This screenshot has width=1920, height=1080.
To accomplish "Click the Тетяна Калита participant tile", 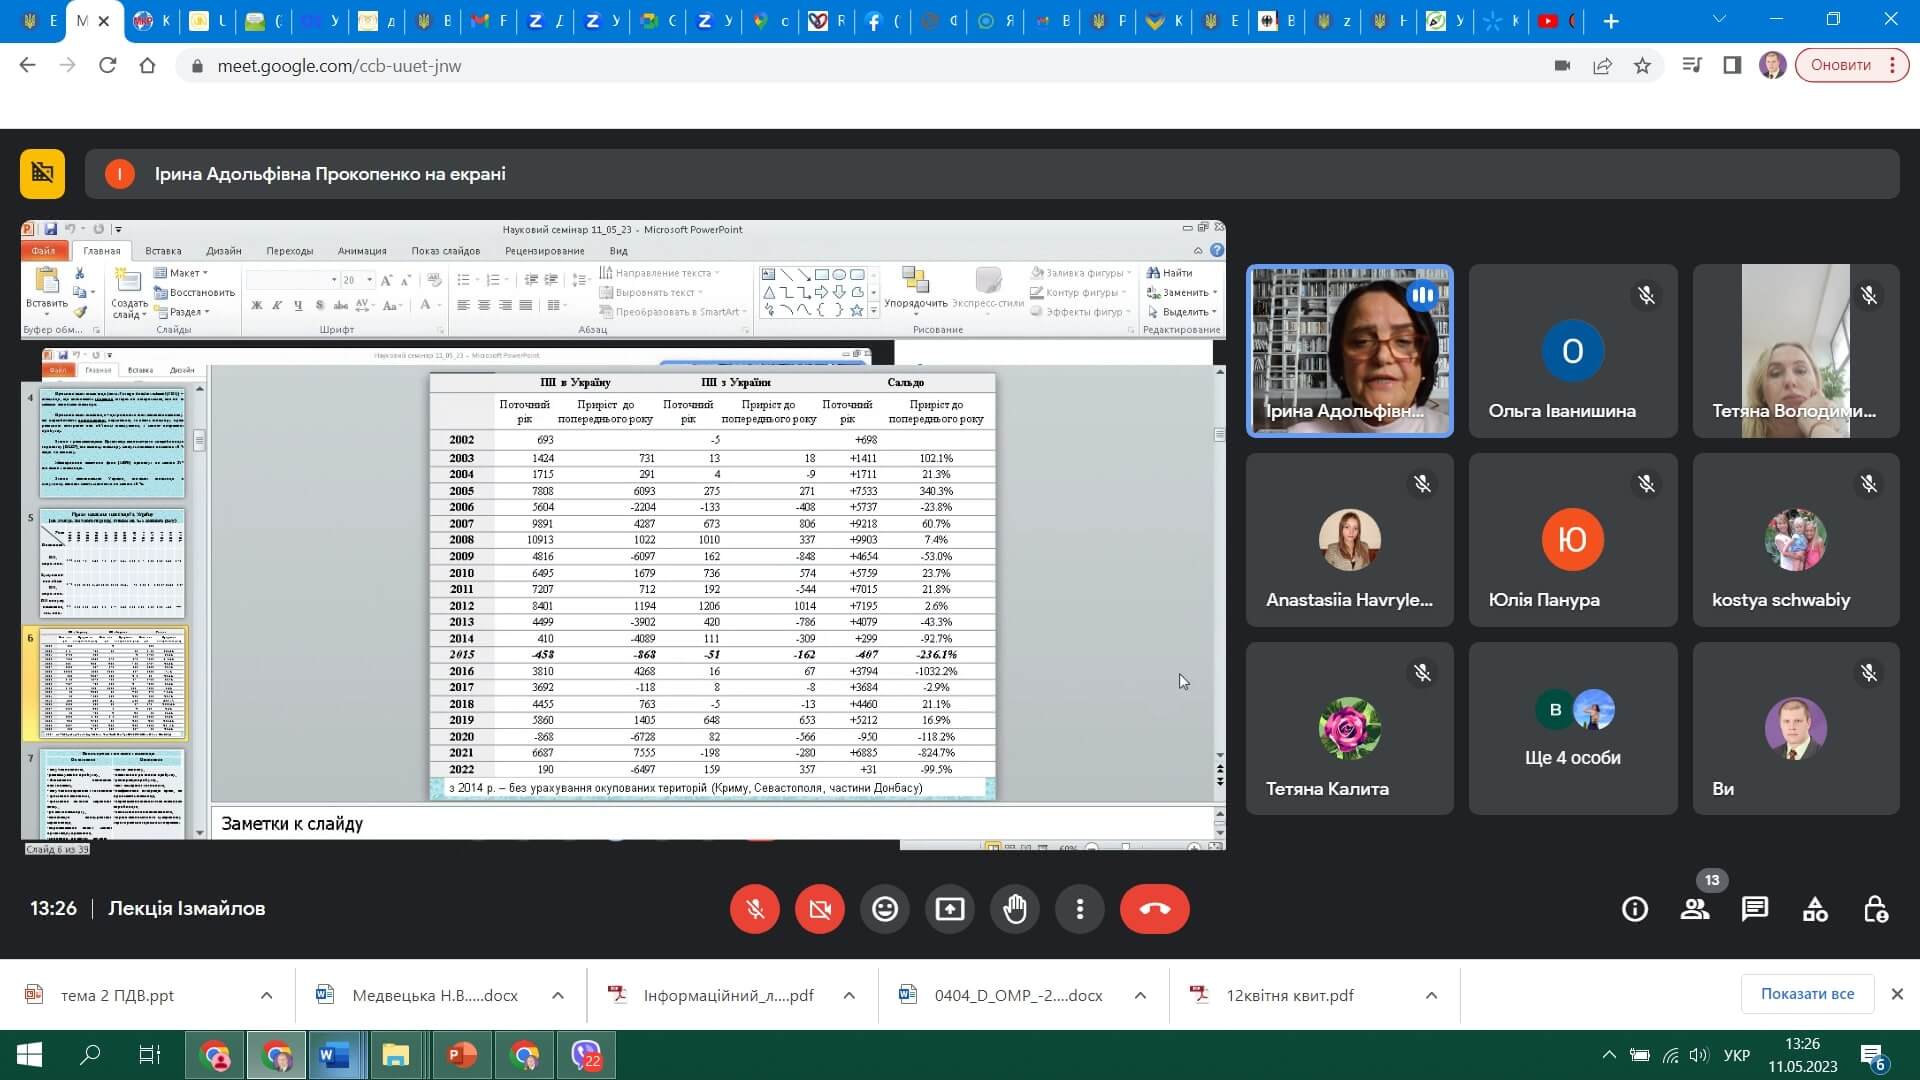I will [1349, 728].
